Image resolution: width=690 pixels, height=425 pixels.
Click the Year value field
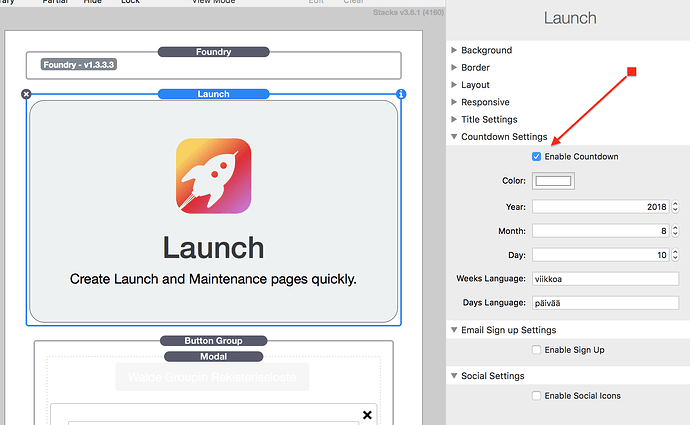(601, 207)
